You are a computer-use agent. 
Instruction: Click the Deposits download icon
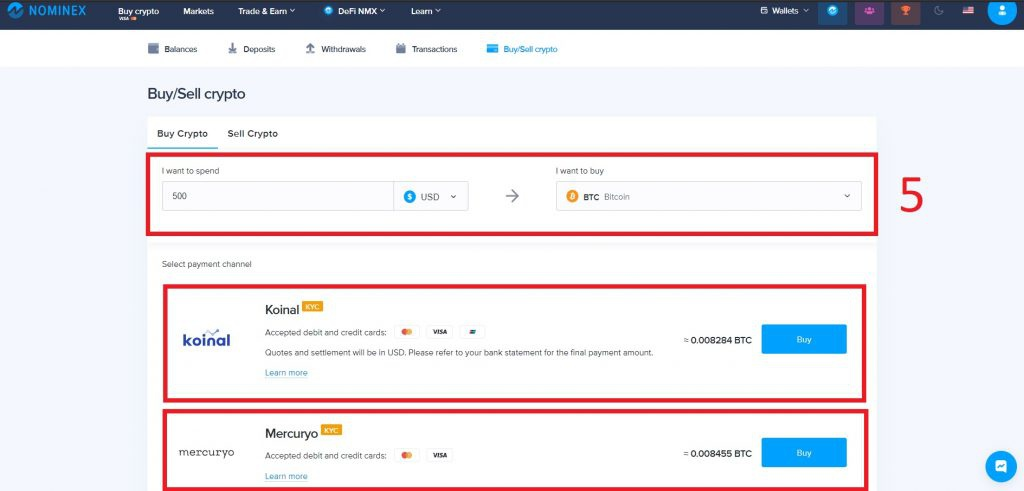coord(232,48)
